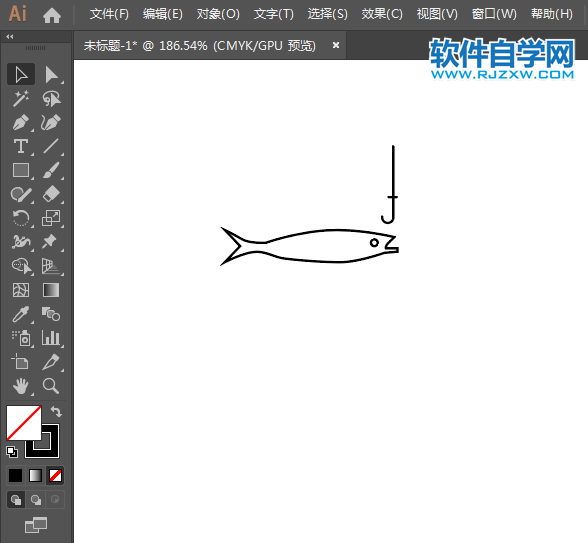
Task: Open the 效果(C) menu
Action: [382, 14]
